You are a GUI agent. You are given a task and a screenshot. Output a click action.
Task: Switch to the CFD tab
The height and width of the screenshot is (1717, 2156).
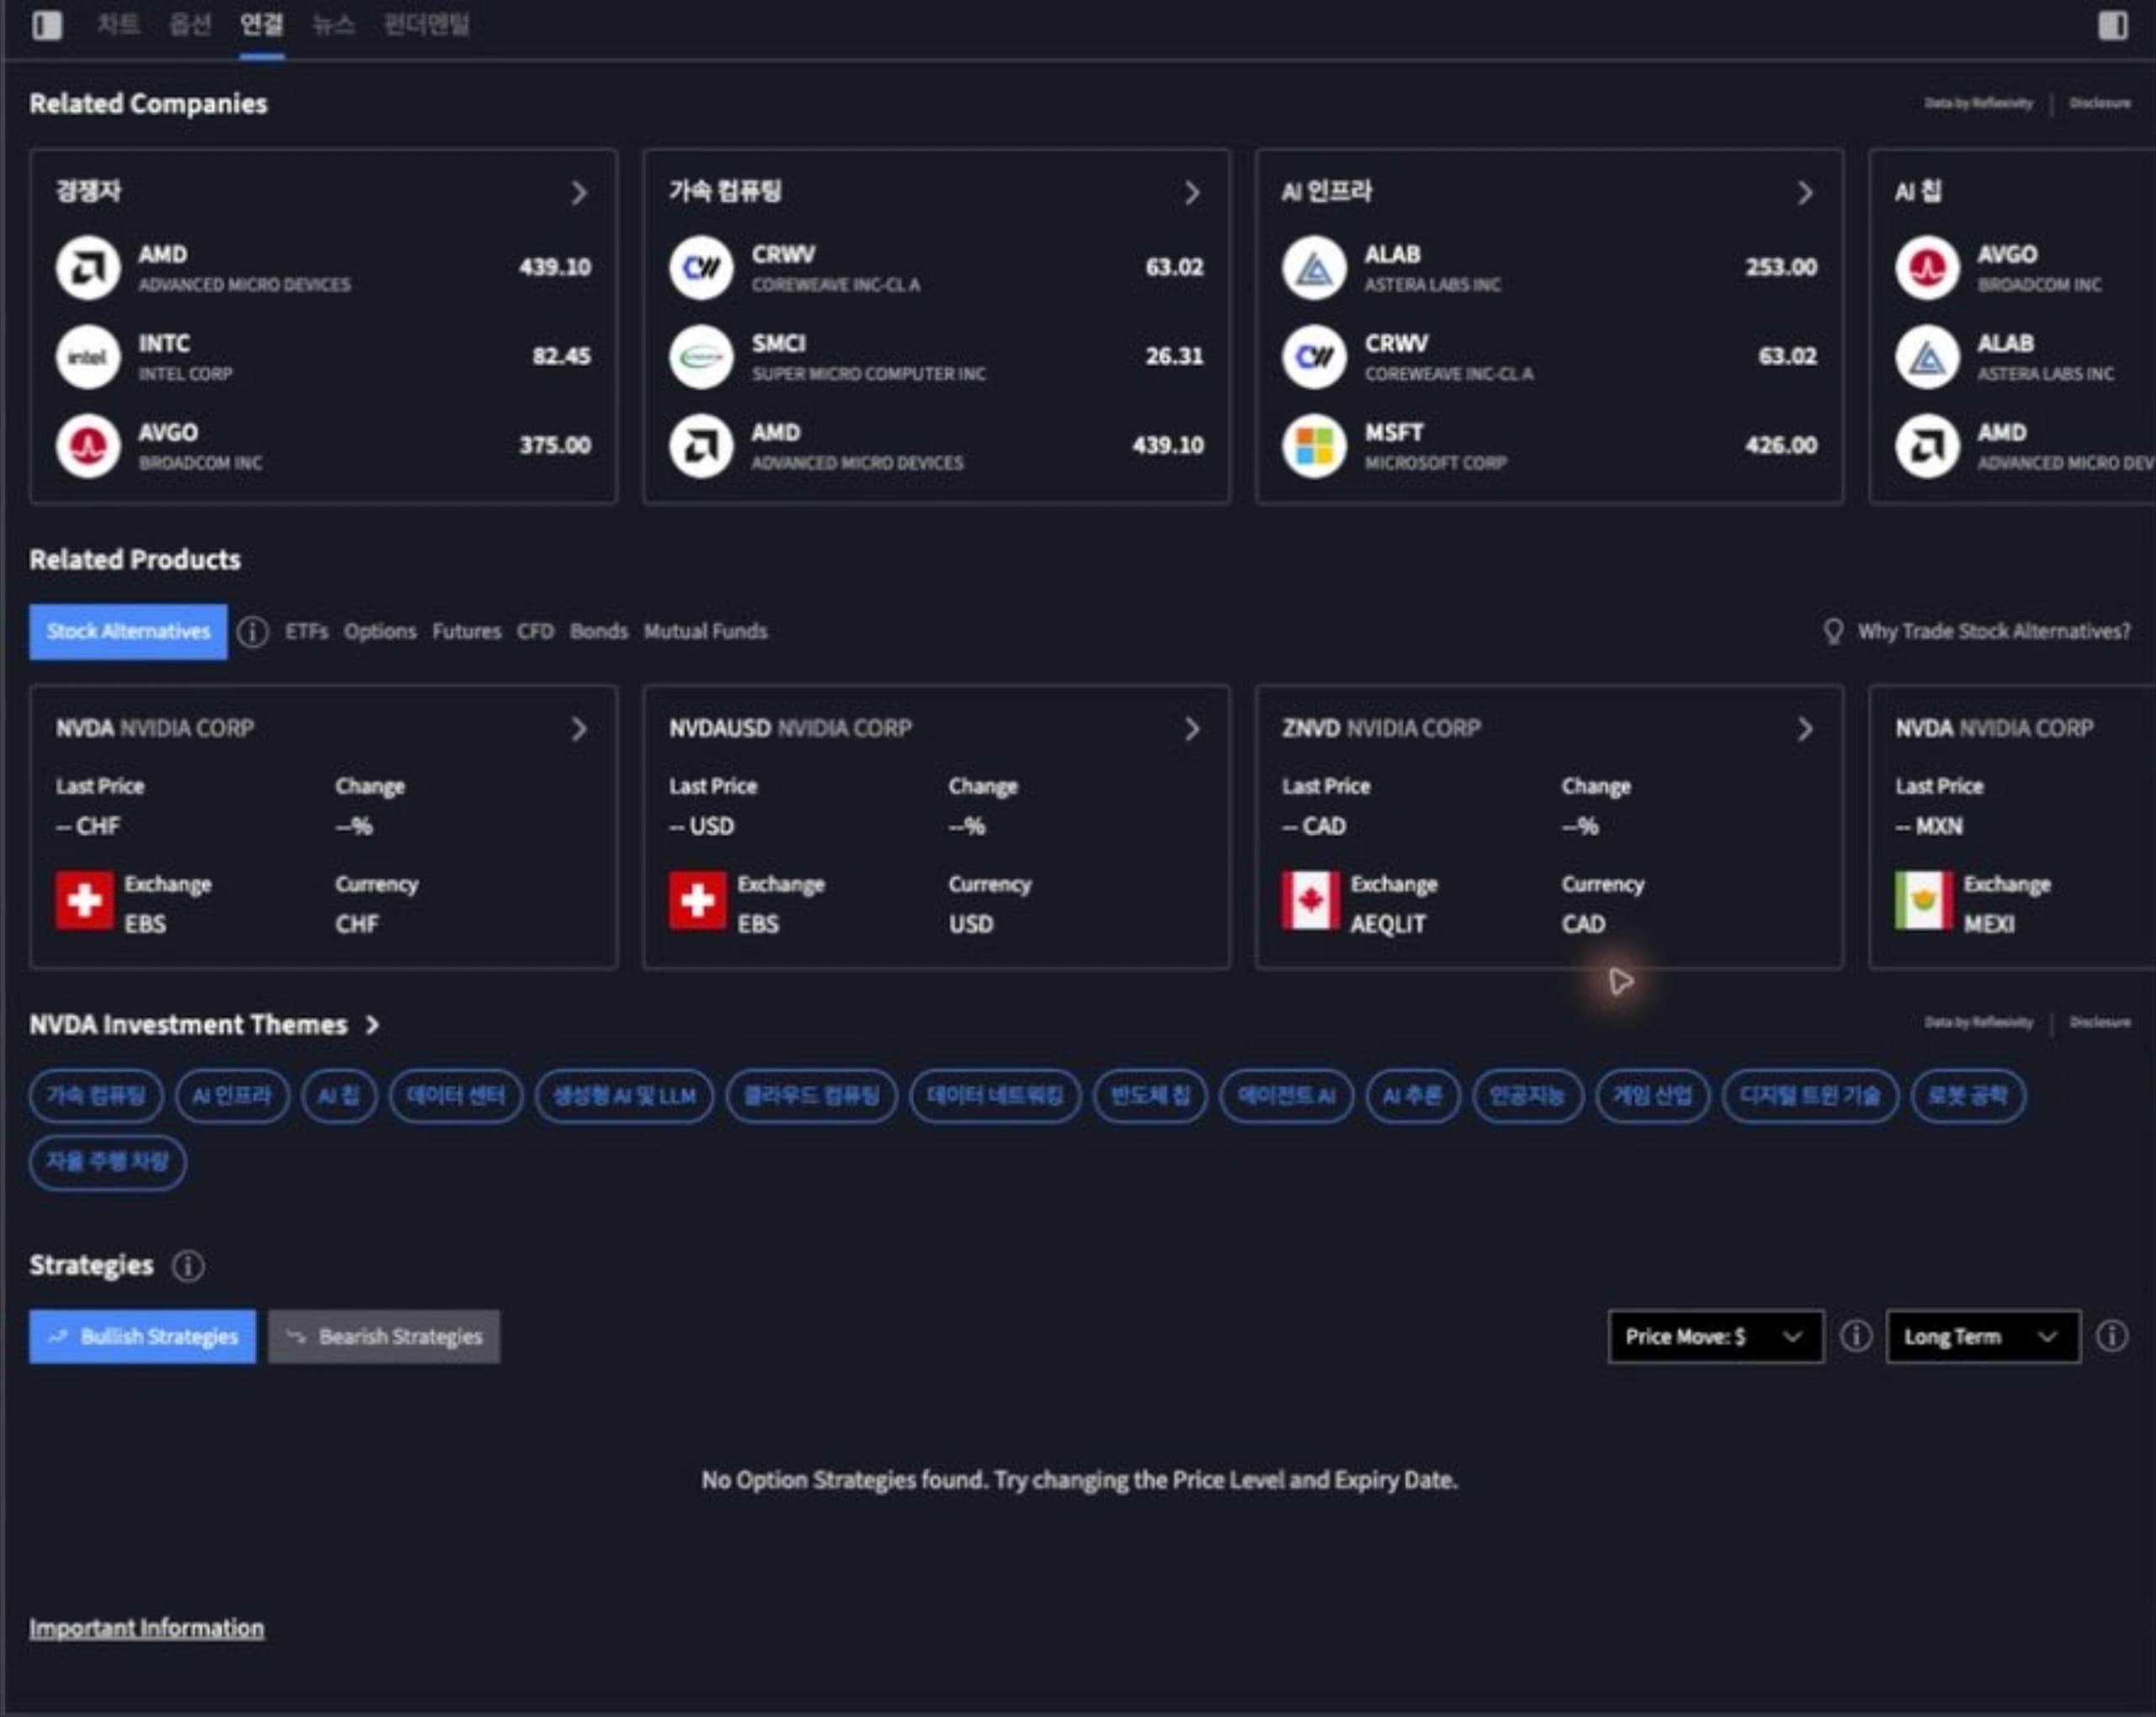[x=535, y=632]
